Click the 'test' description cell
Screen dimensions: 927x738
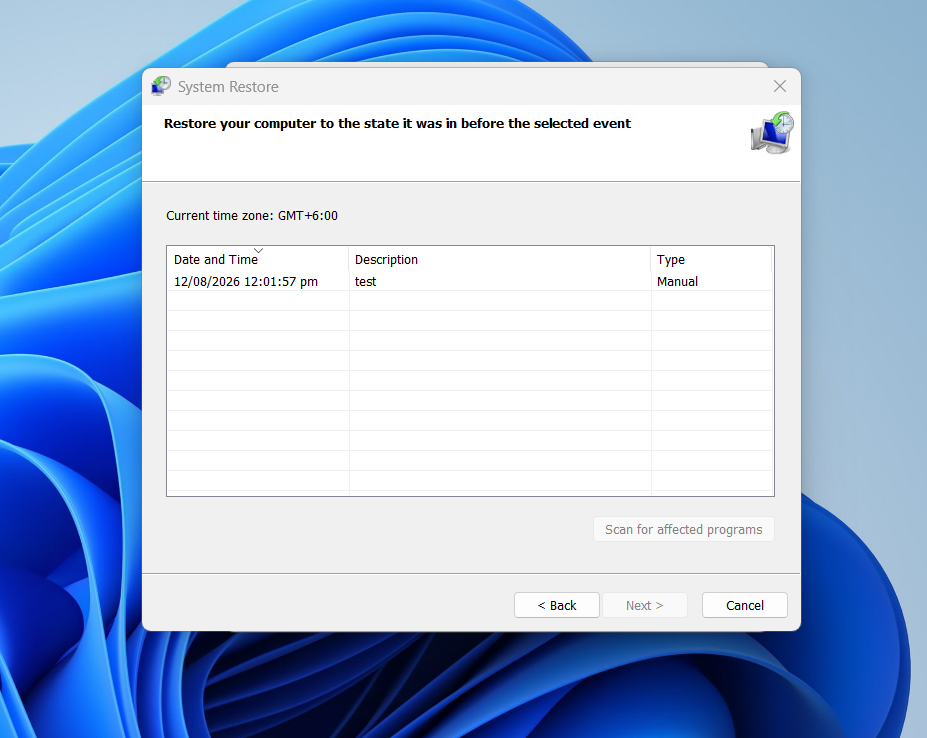[365, 281]
